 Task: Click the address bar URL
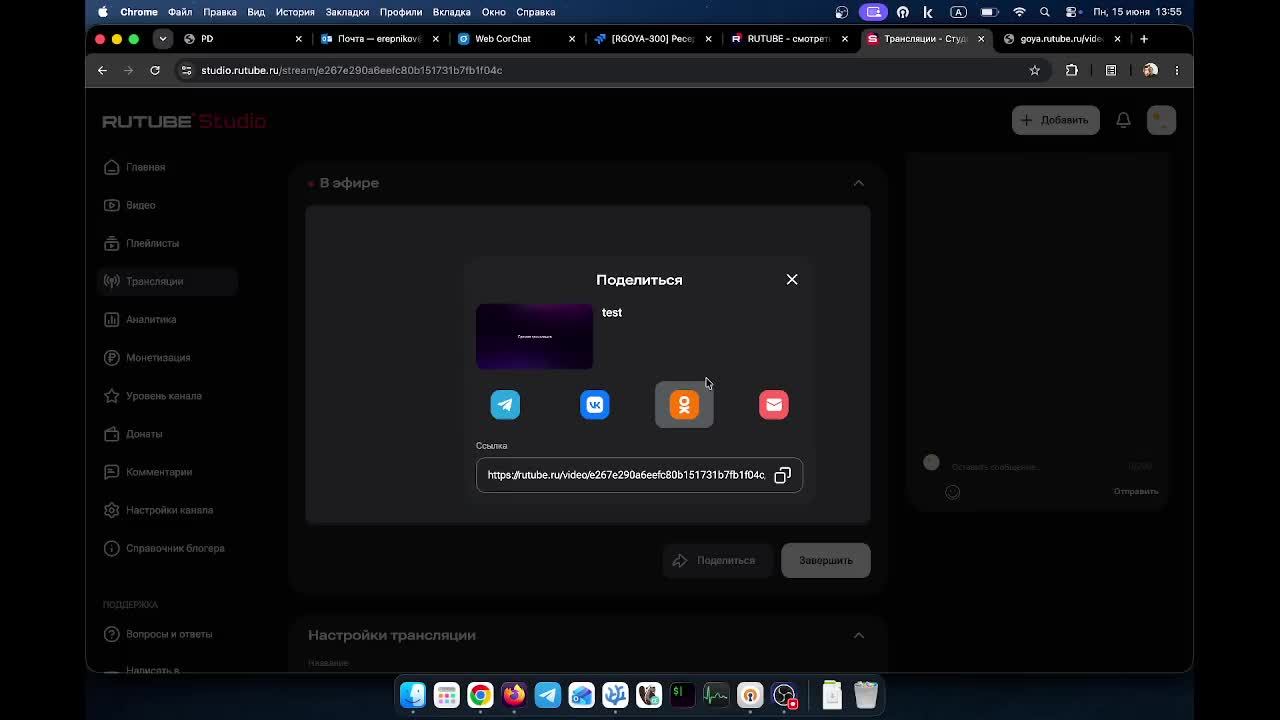[x=351, y=70]
